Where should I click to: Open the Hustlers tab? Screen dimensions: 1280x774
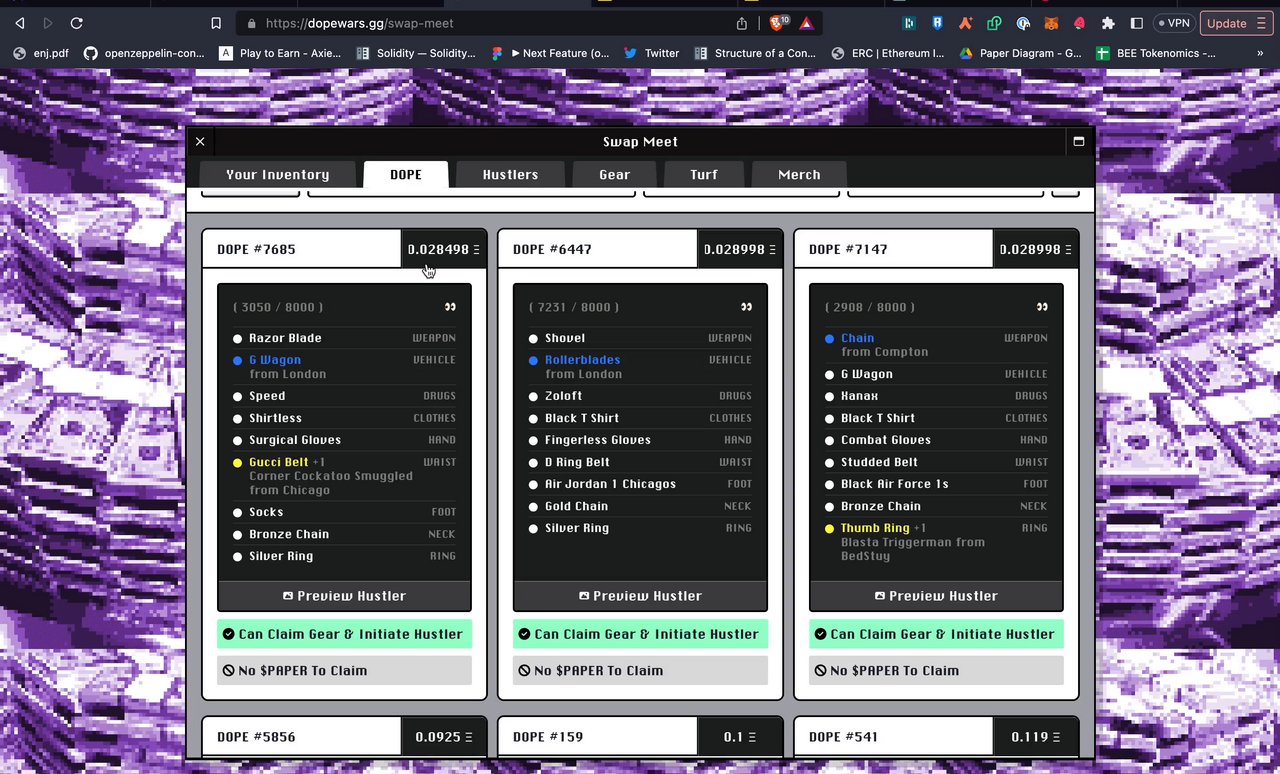[x=510, y=174]
